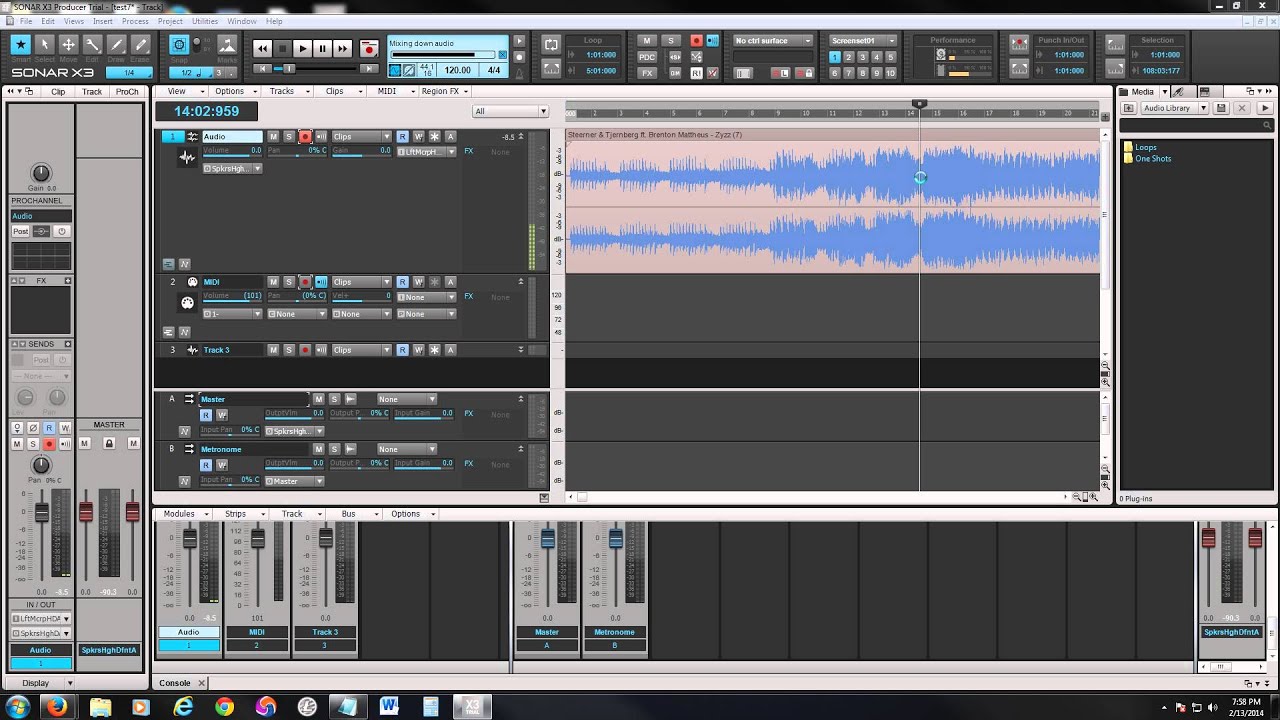Select screenset number 2 button
The height and width of the screenshot is (720, 1280).
click(849, 58)
